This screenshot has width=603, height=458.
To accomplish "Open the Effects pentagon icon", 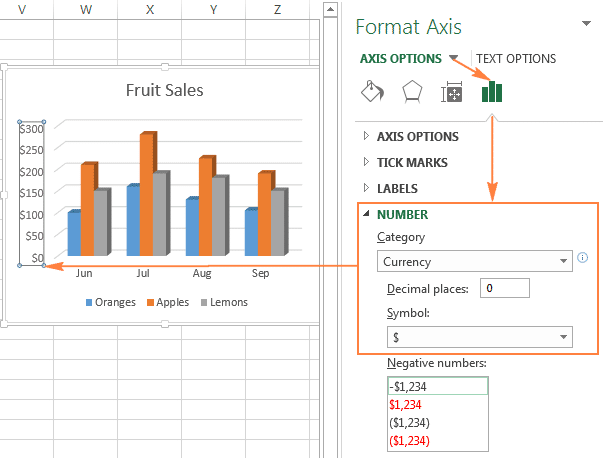I will pos(411,93).
